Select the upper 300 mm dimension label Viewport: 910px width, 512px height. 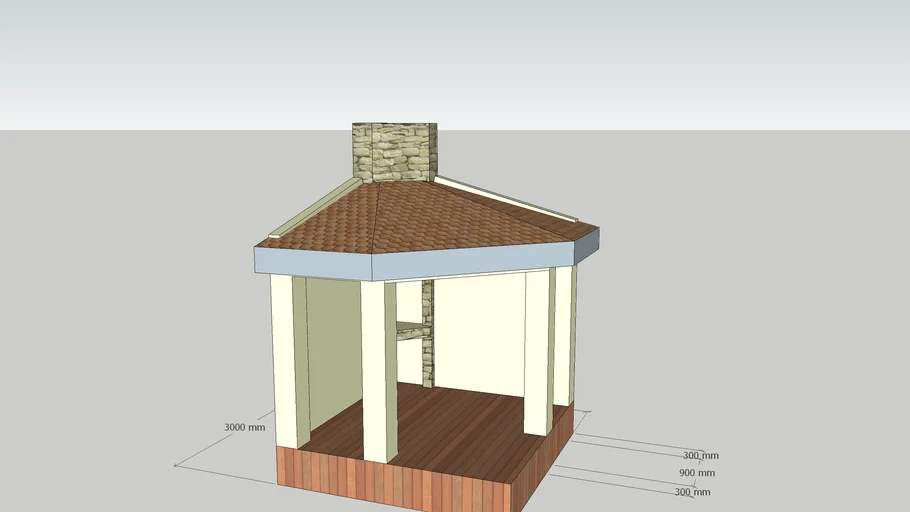click(x=700, y=456)
